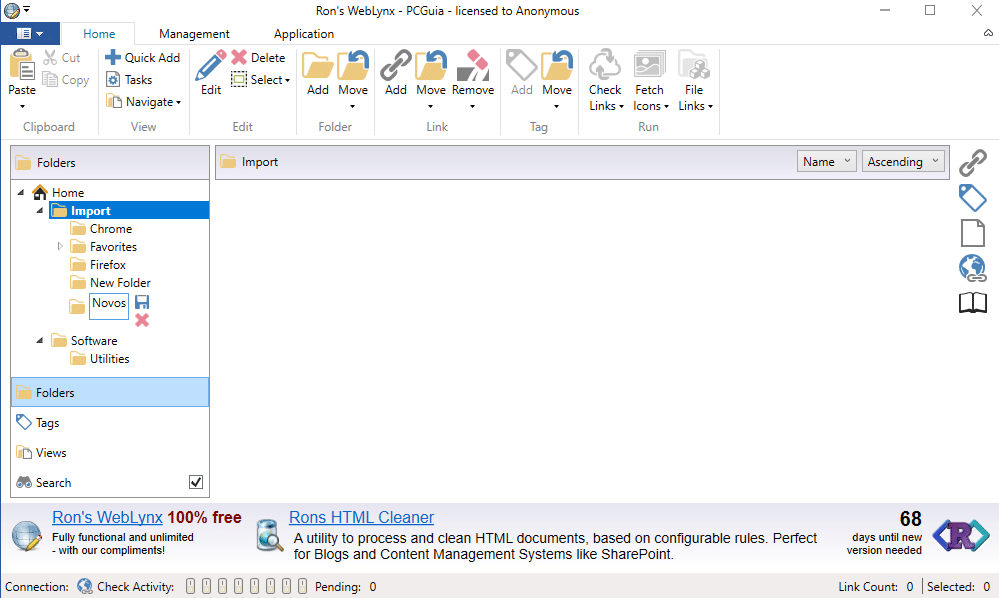Click the Check Links icon
This screenshot has height=598, width=999.
coord(605,64)
